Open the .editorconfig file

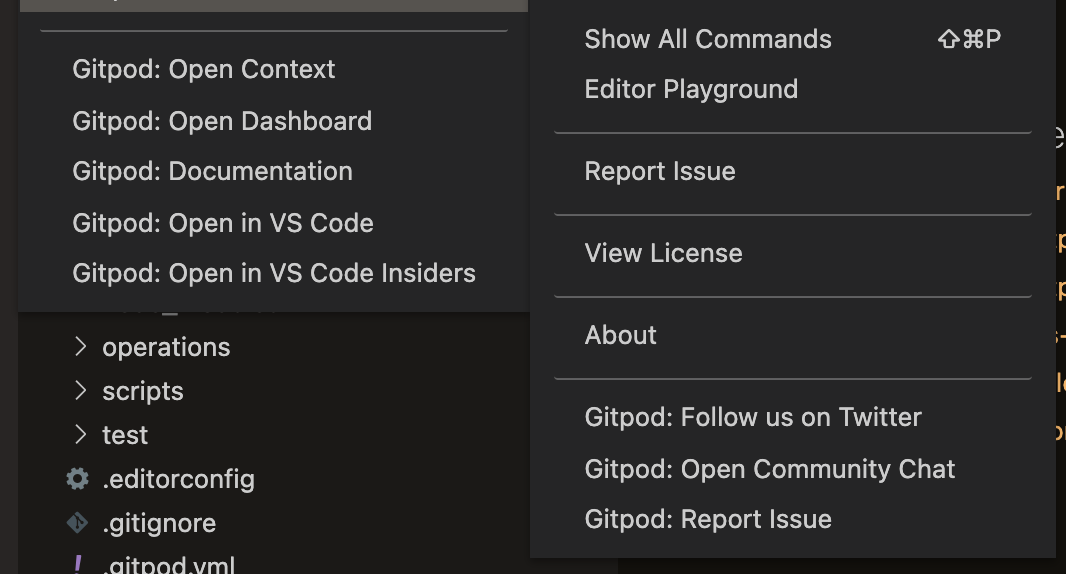(179, 479)
